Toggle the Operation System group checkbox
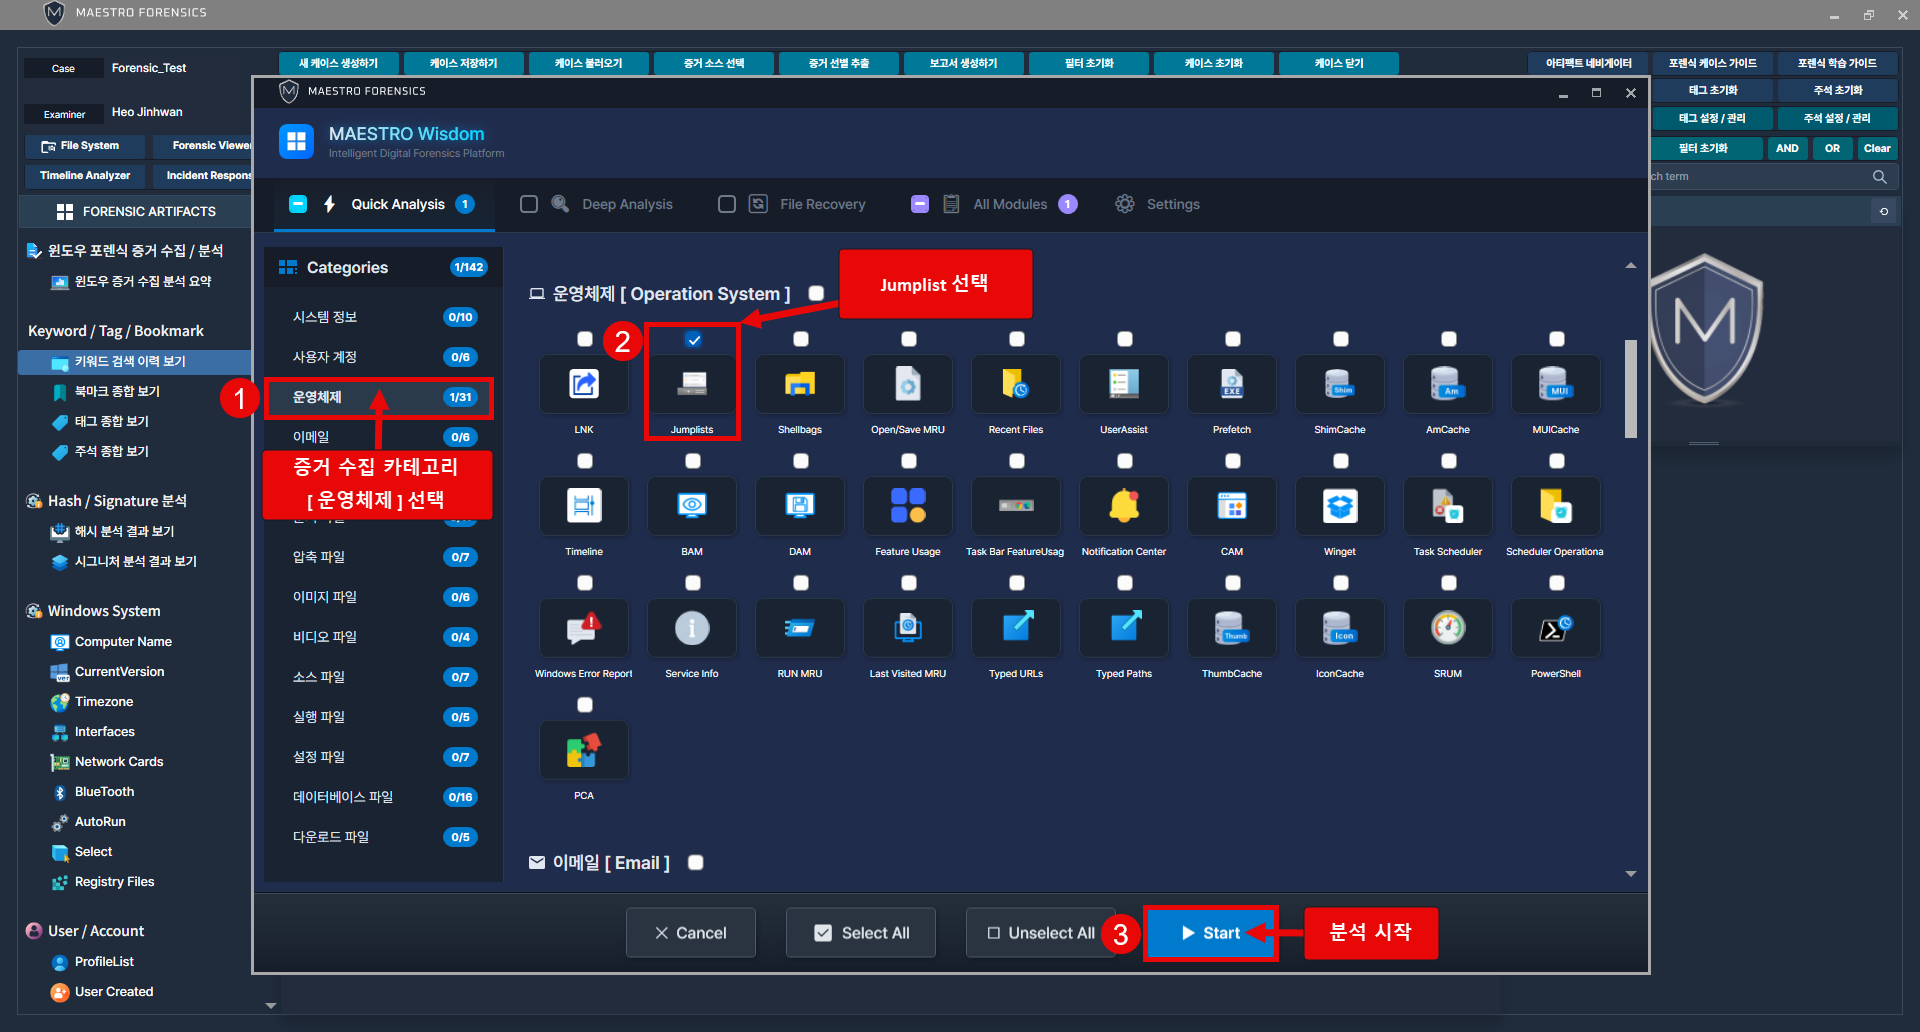Viewport: 1920px width, 1032px height. [x=816, y=293]
